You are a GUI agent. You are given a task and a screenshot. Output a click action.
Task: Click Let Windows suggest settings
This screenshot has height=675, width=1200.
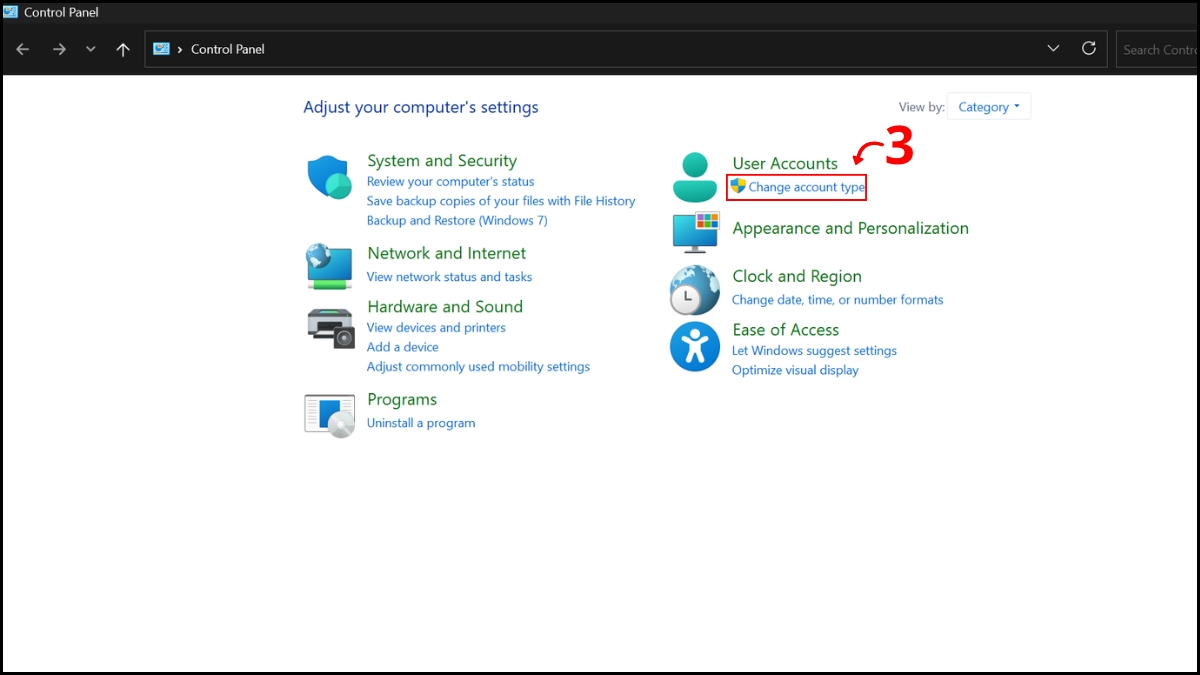pyautogui.click(x=814, y=351)
